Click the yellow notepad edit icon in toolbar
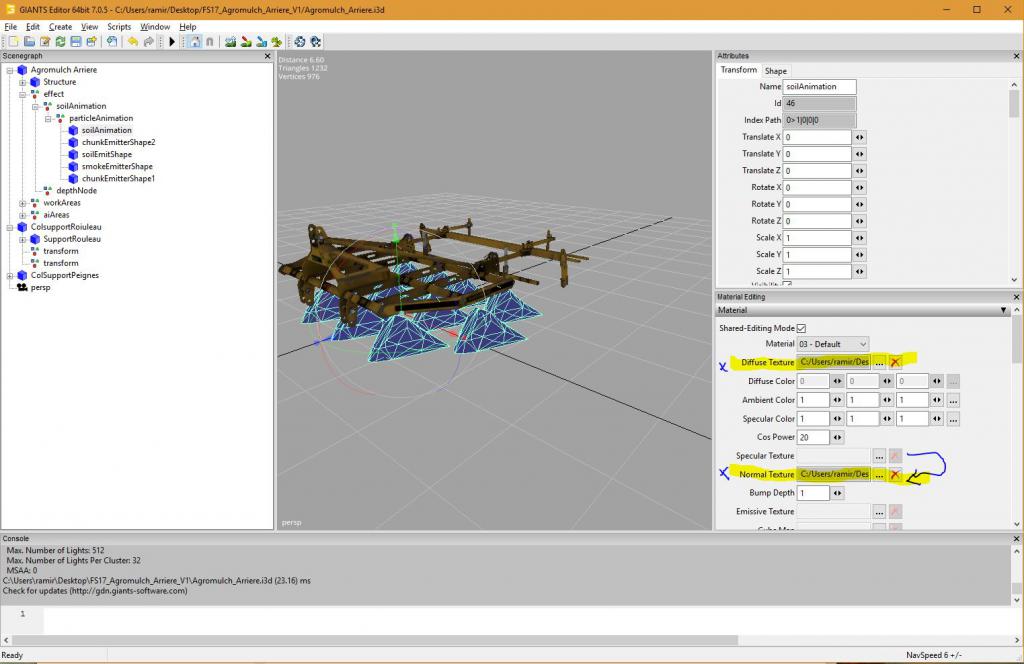 click(45, 42)
